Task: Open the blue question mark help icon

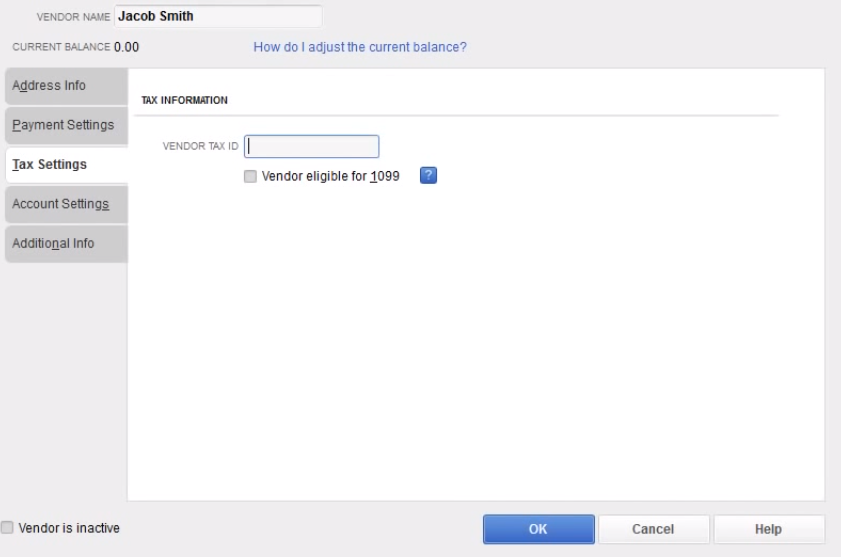Action: coord(429,176)
